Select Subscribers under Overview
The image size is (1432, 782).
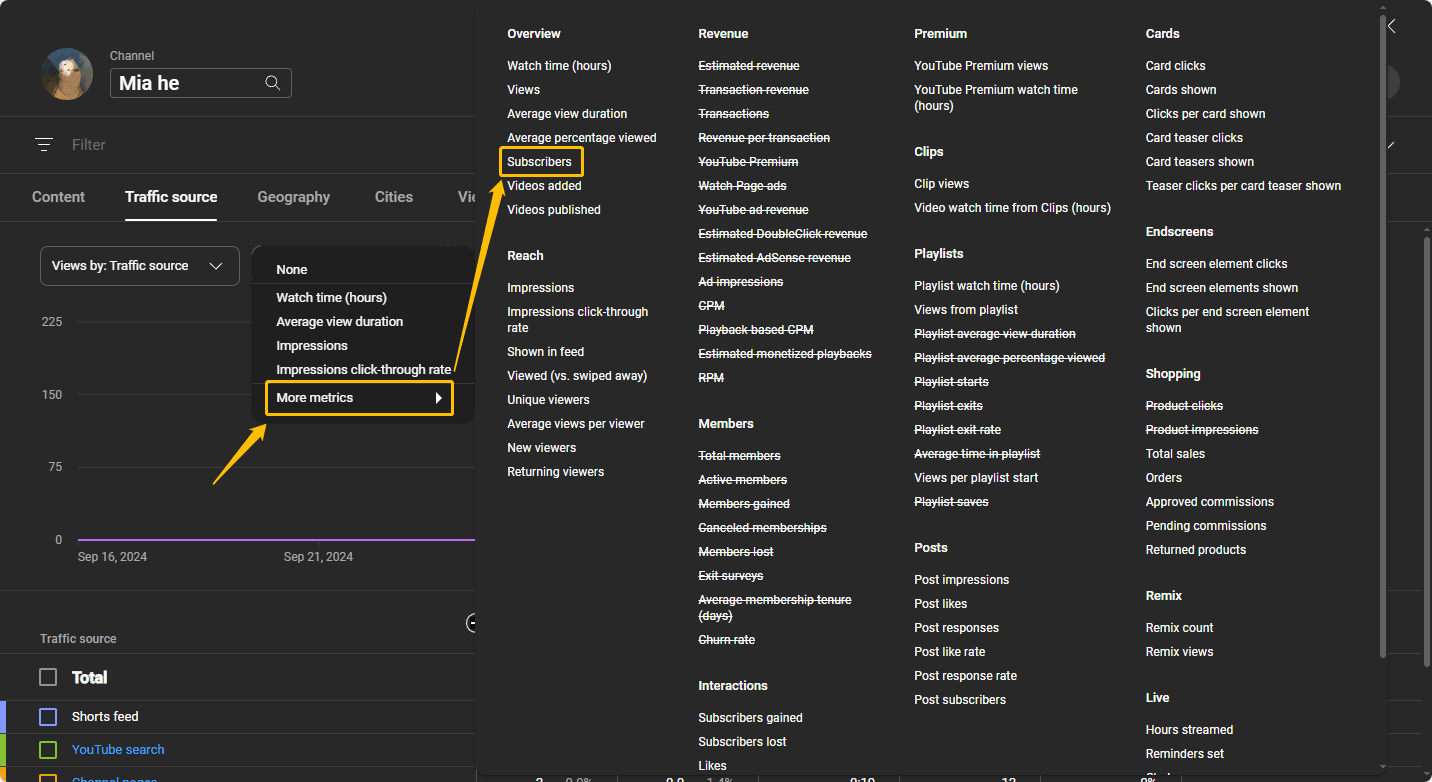539,162
